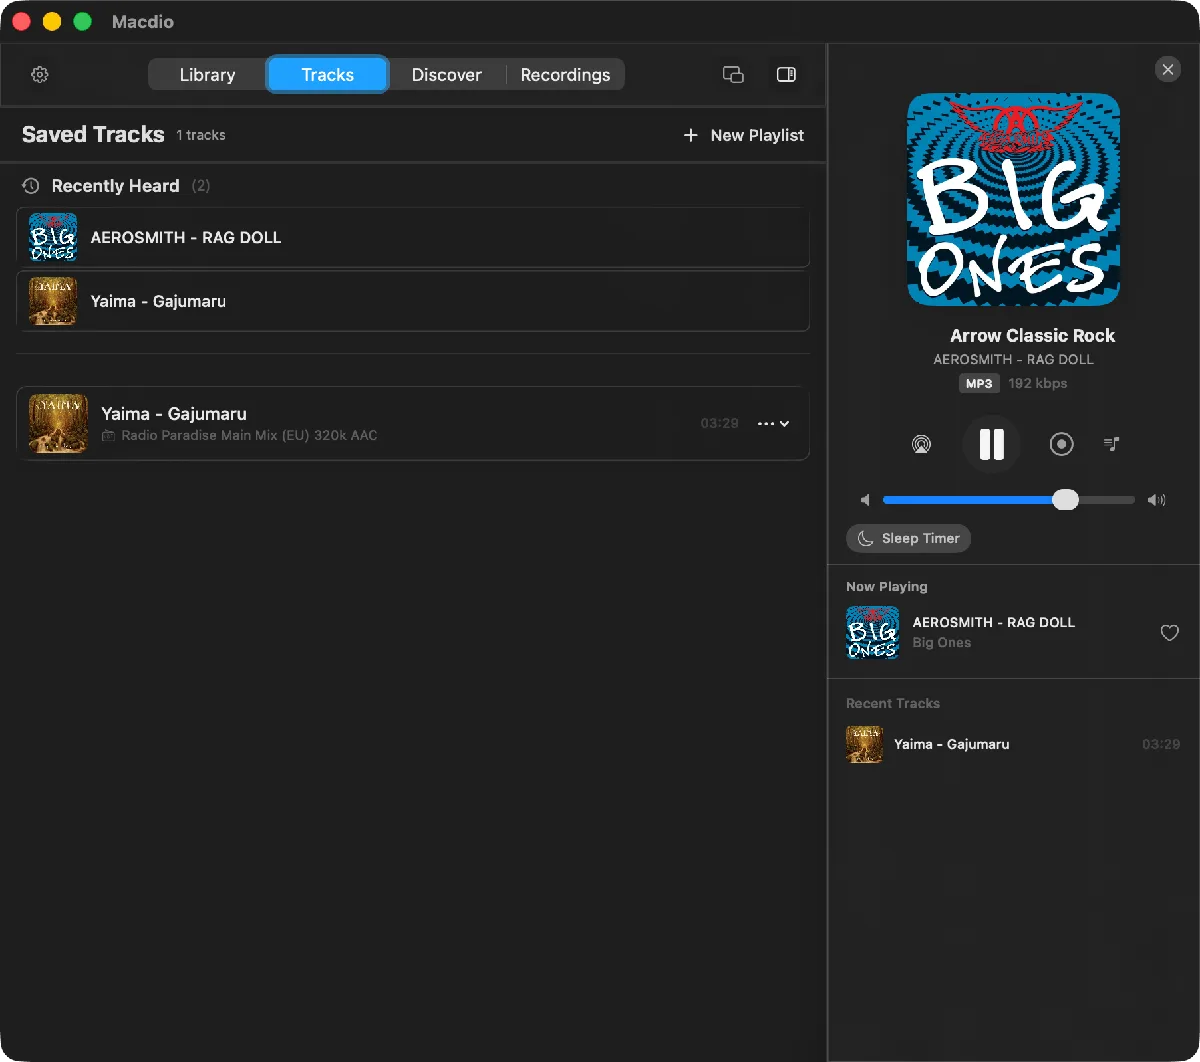Click the Recently Heard clock icon
This screenshot has height=1062, width=1200.
click(x=31, y=186)
